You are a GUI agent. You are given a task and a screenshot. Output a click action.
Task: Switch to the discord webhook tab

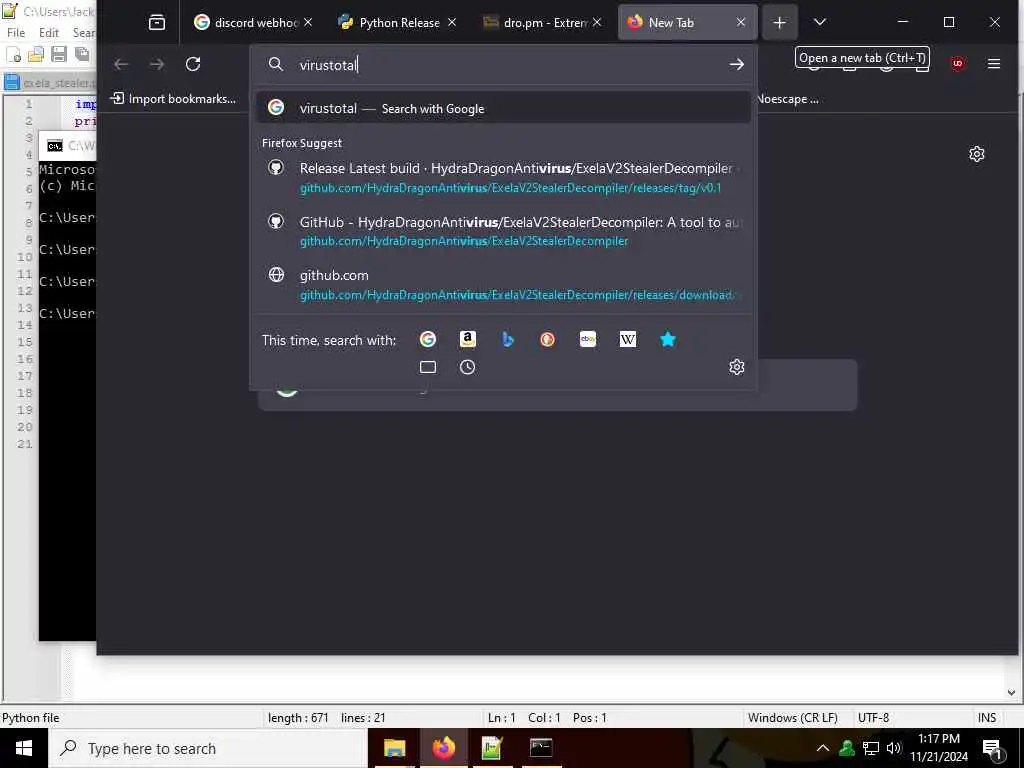coord(246,23)
